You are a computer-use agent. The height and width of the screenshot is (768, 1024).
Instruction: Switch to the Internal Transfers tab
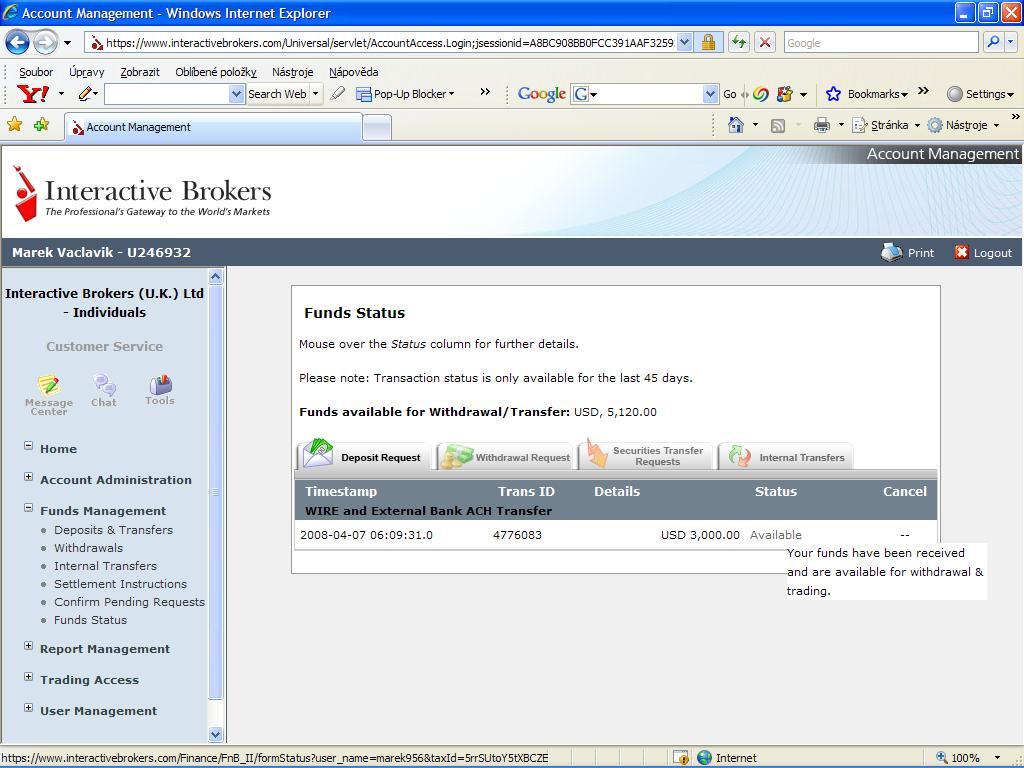786,456
